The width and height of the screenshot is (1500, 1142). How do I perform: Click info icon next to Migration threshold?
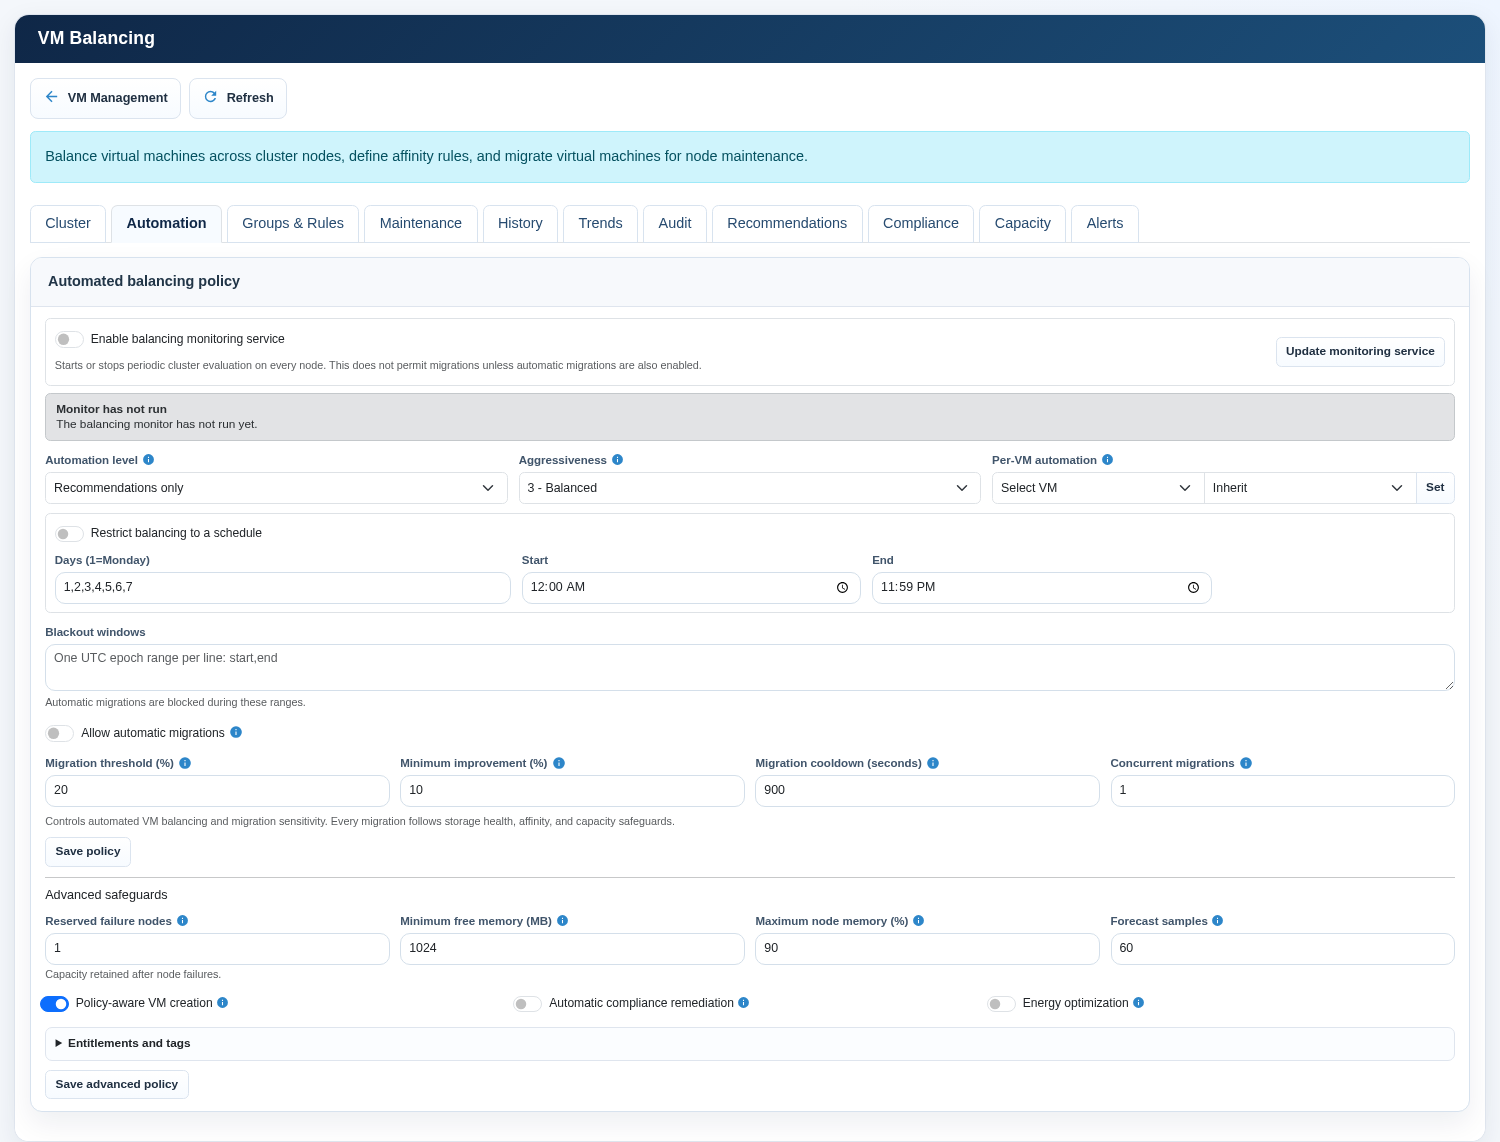[185, 763]
